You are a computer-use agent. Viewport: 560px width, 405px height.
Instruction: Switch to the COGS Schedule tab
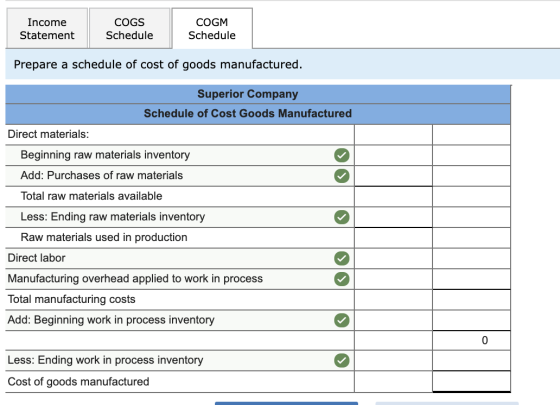tap(129, 29)
